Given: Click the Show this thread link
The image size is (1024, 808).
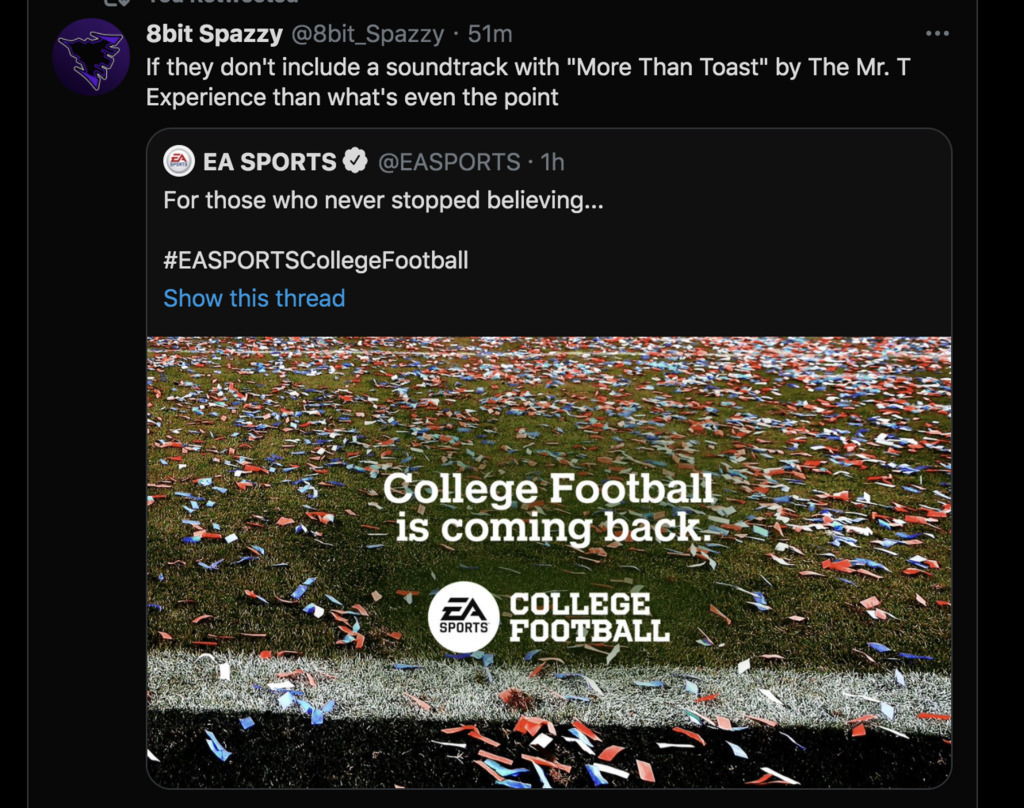Looking at the screenshot, I should pos(254,298).
